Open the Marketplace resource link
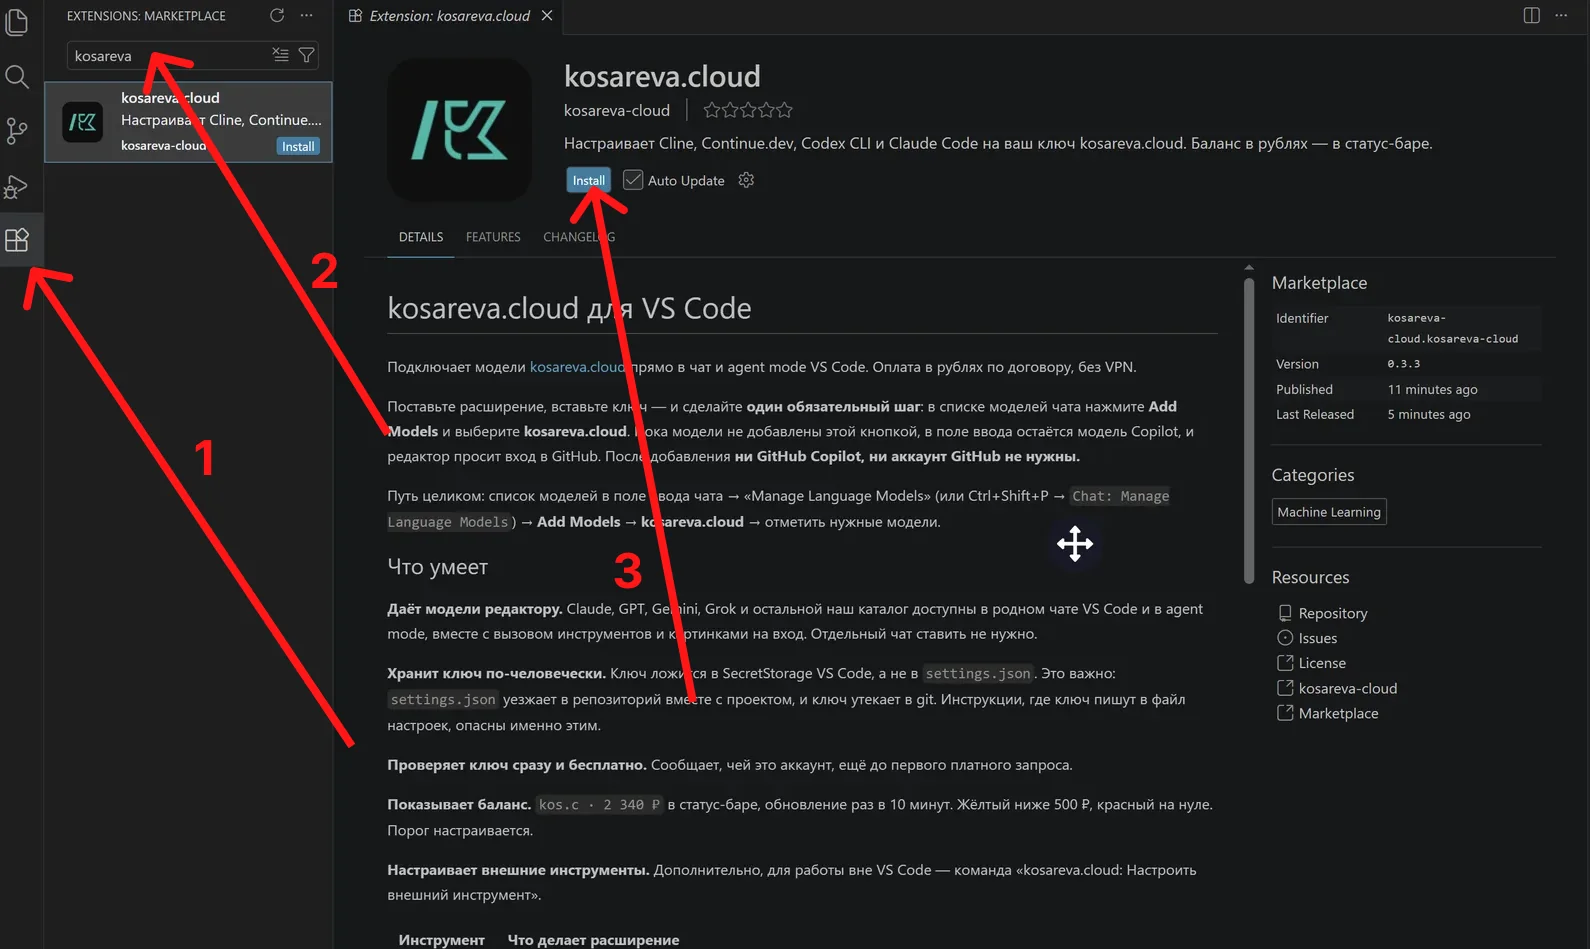Viewport: 1590px width, 949px height. coord(1338,713)
